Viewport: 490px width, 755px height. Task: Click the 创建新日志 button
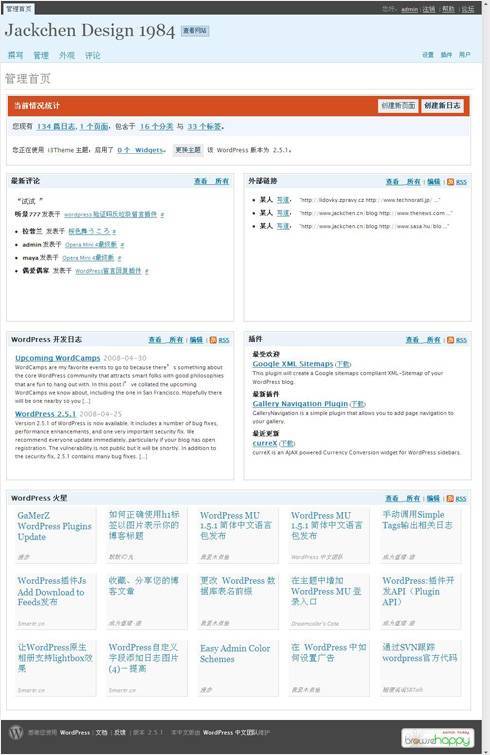442,106
